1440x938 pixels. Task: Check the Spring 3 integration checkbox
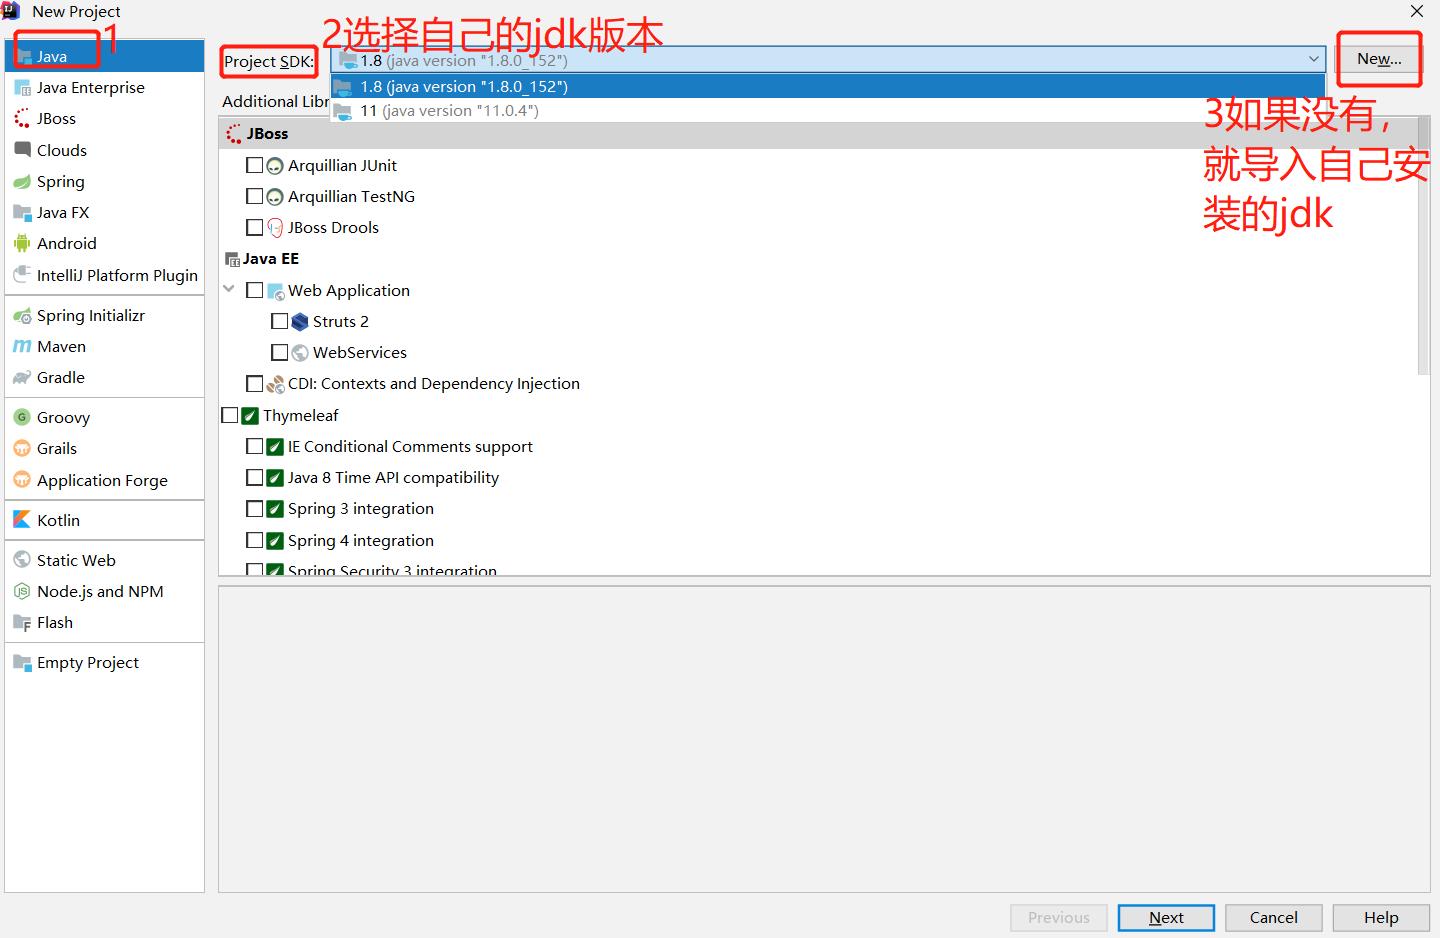coord(254,508)
